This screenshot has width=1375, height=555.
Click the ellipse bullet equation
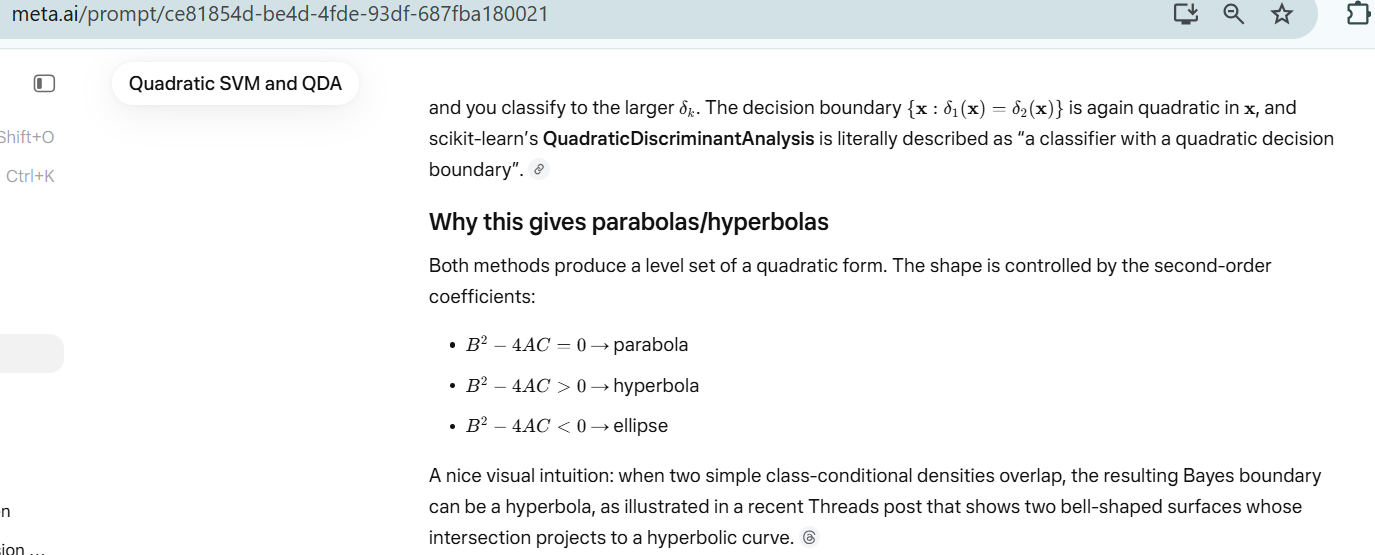click(x=566, y=426)
